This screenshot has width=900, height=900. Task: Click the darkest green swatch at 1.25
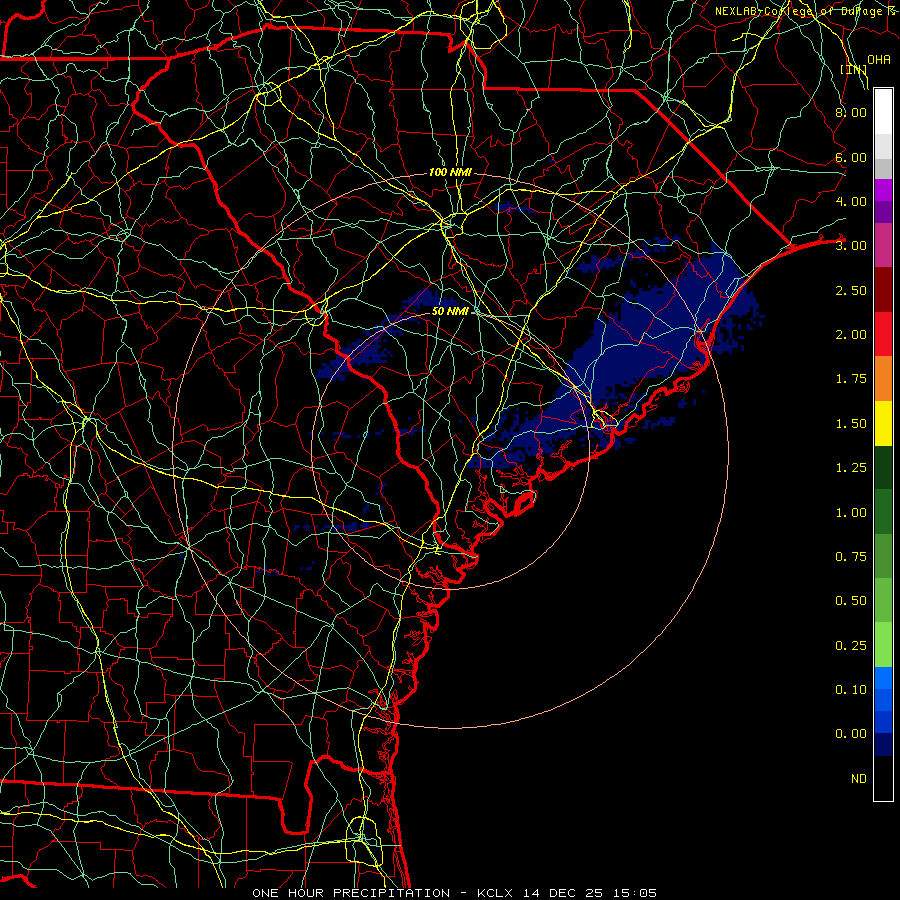coord(883,467)
